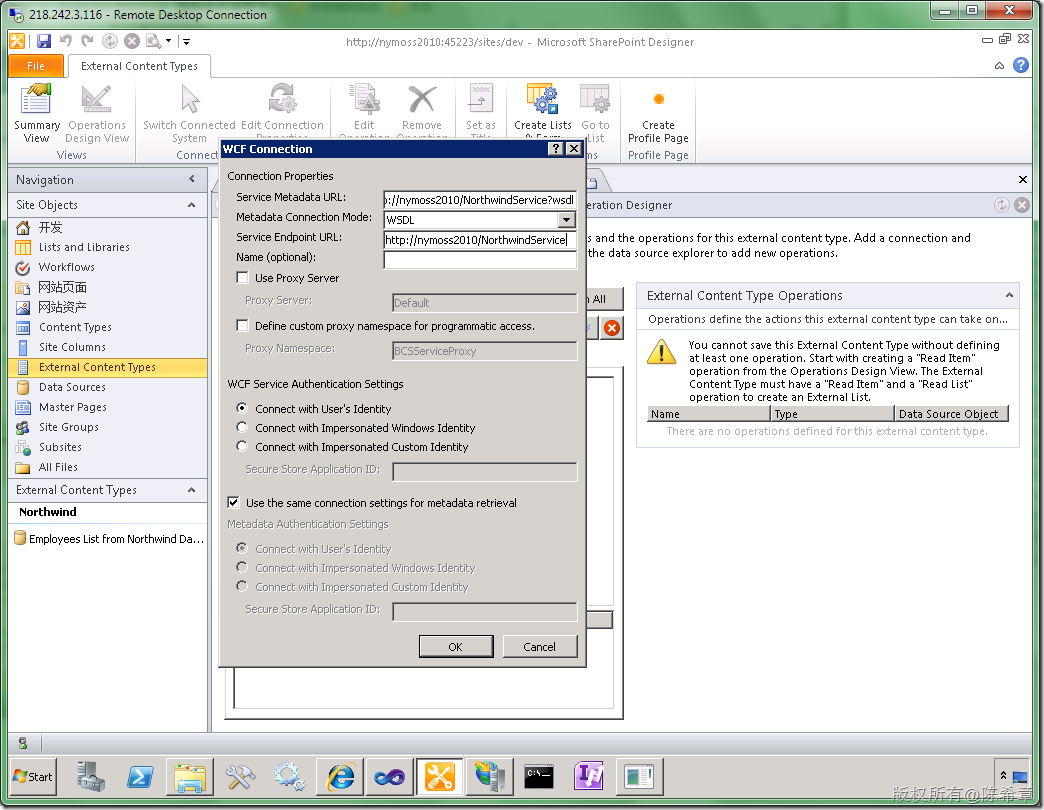Select Connect with User's Identity radio
This screenshot has width=1044, height=810.
click(x=242, y=408)
